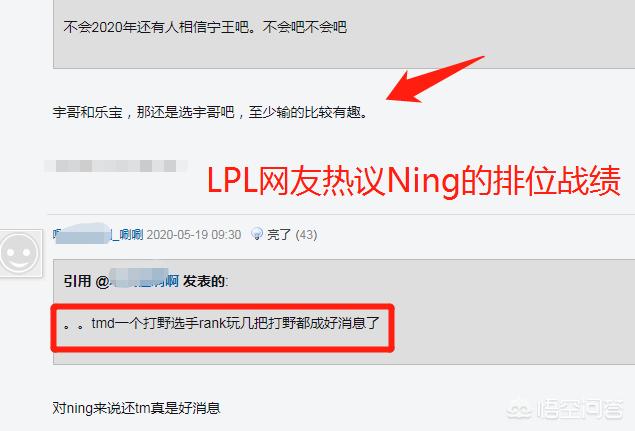Open the commenter username ending in 唰唰

pyautogui.click(x=98, y=234)
